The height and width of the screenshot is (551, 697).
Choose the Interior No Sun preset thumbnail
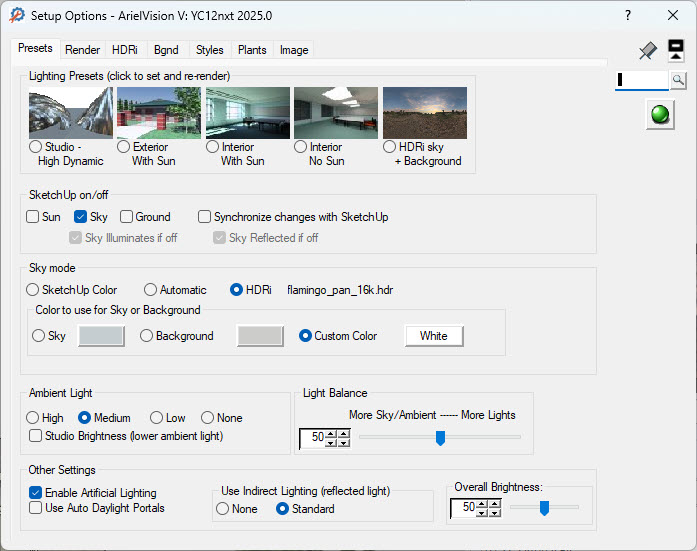[336, 113]
